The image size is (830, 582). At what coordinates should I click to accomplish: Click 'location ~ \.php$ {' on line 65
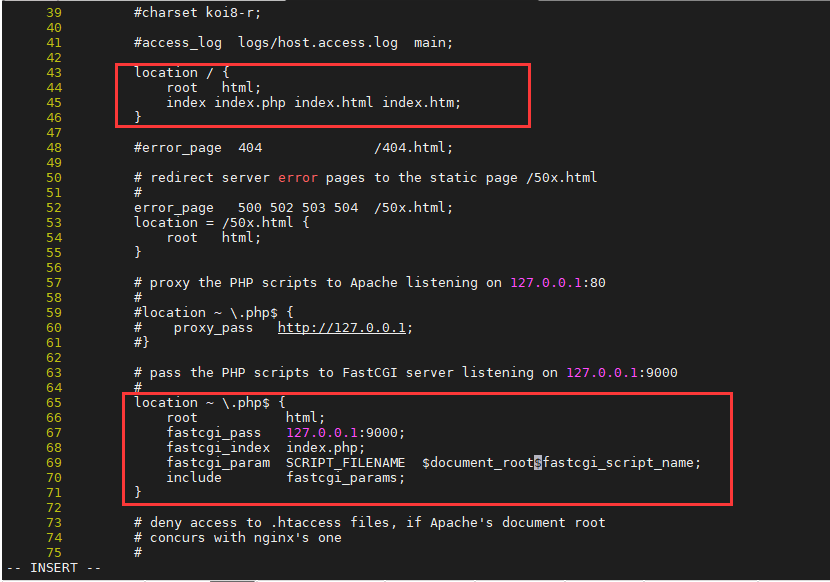tap(210, 403)
